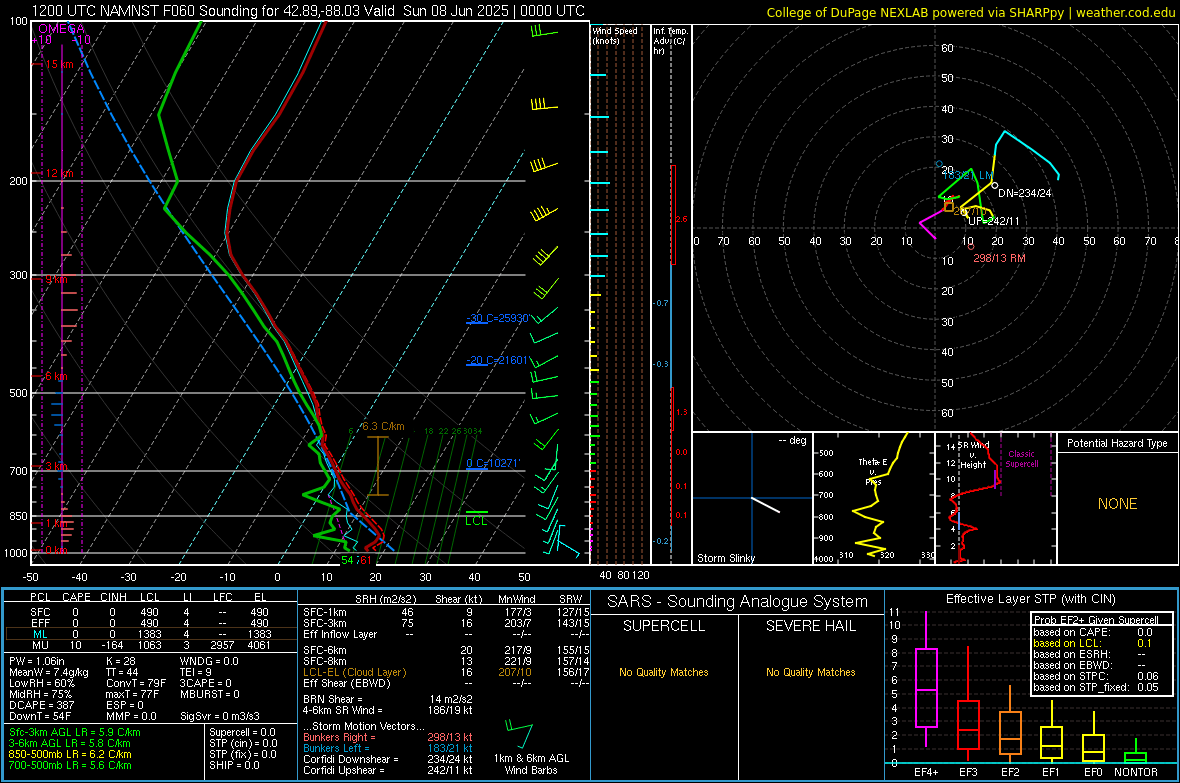This screenshot has height=783, width=1180.
Task: Click No Quality Matches under SEVERE HAIL
Action: point(810,672)
